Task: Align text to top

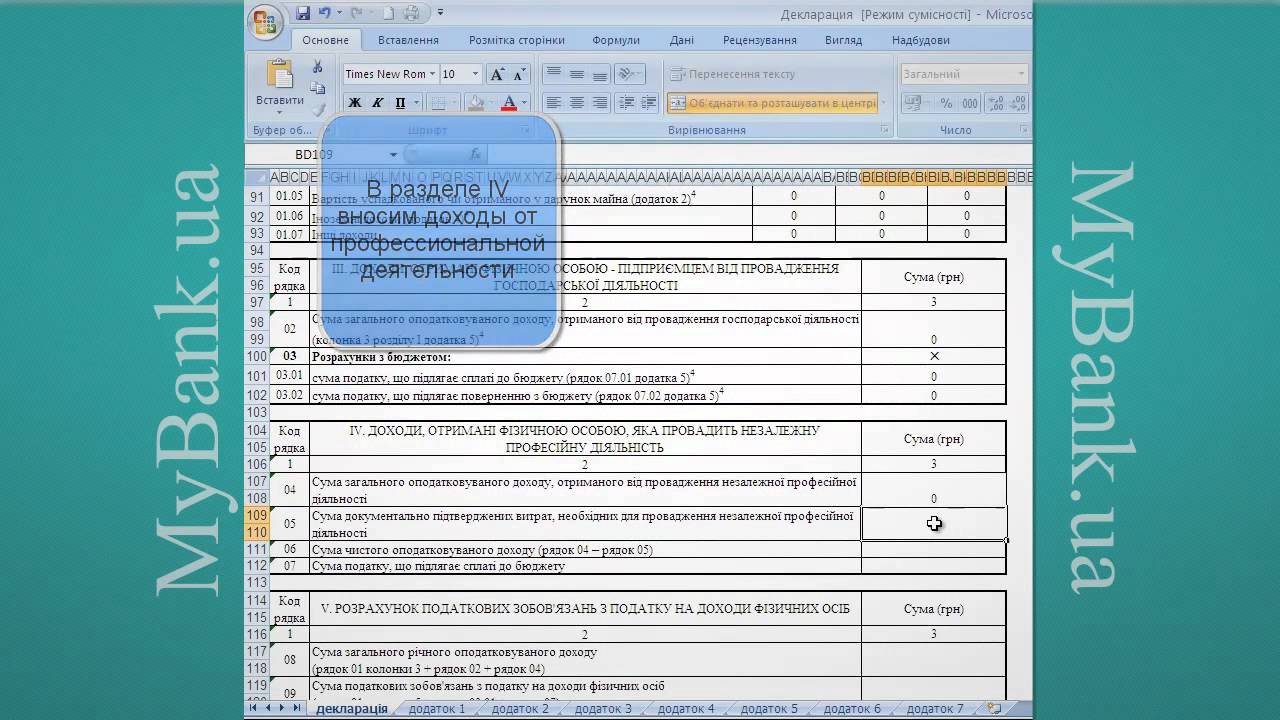Action: tap(553, 74)
